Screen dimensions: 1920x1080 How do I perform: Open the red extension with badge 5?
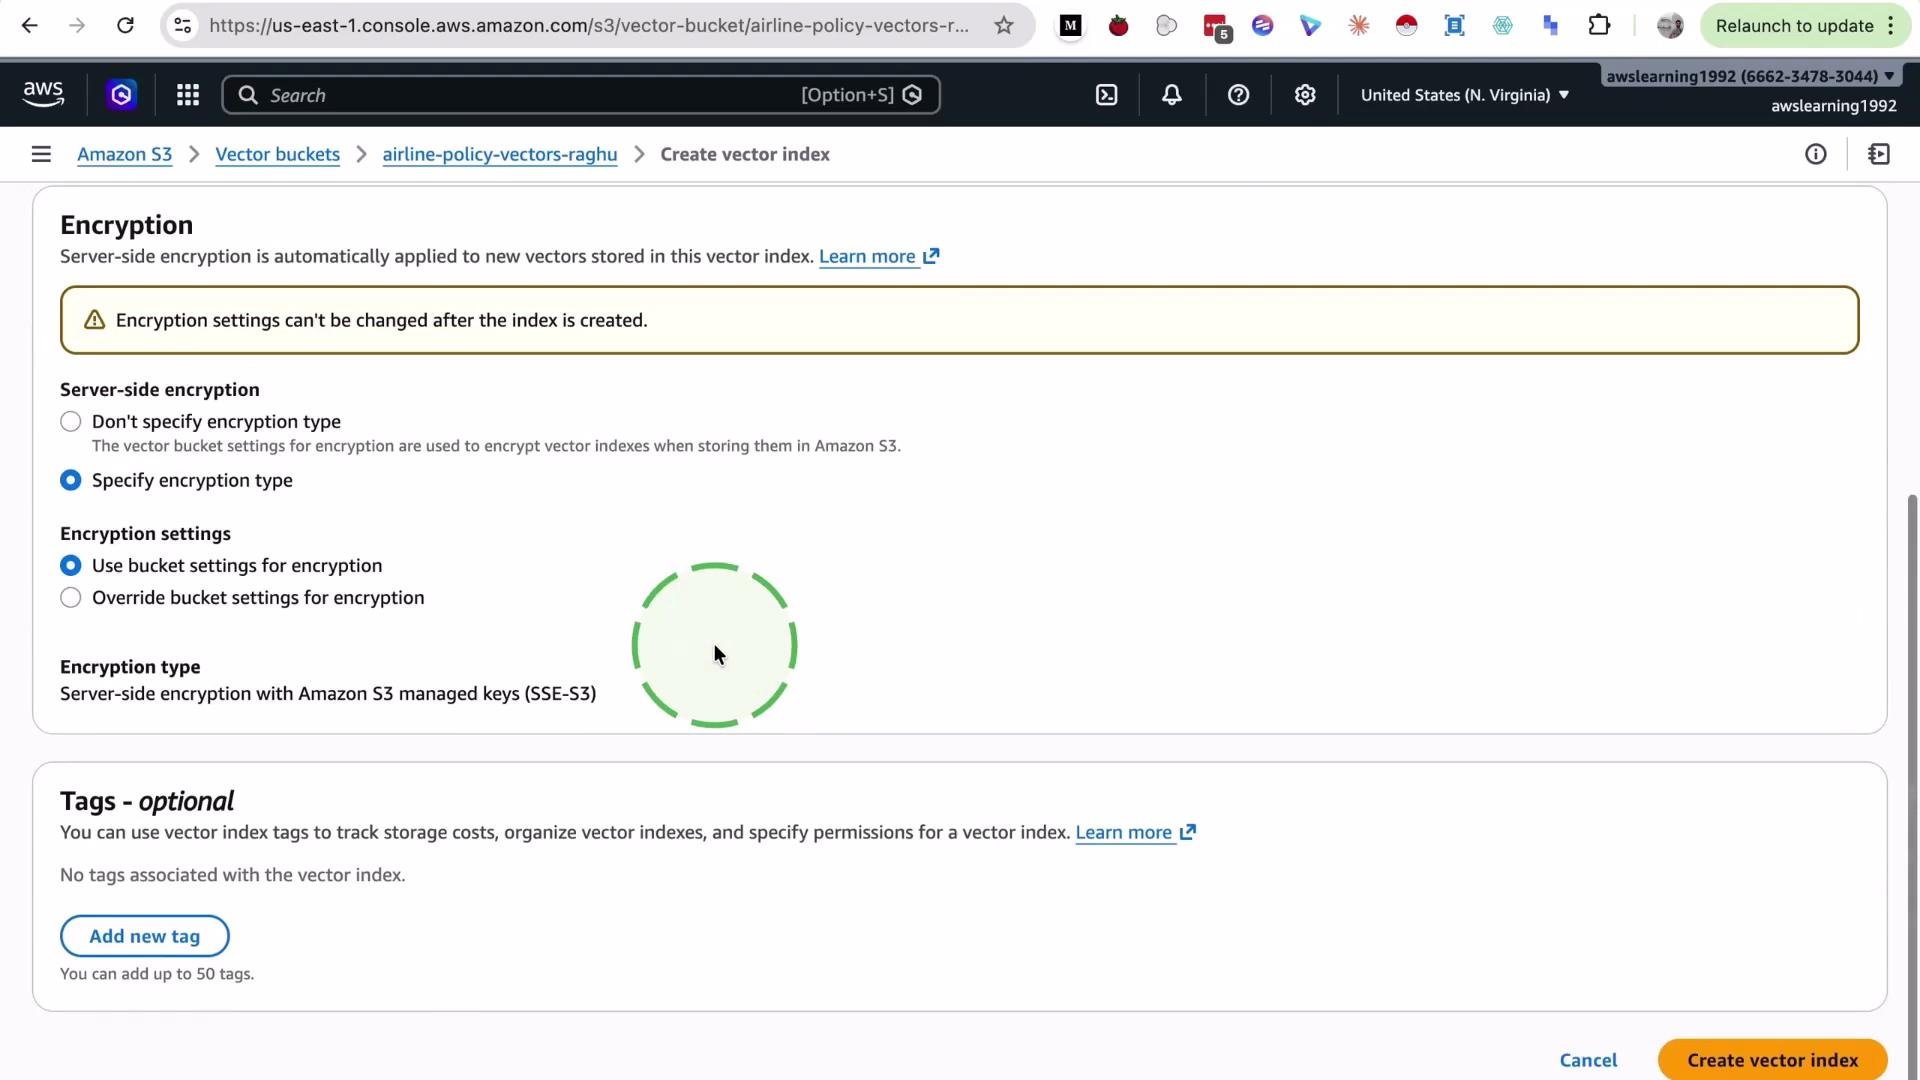pos(1217,27)
